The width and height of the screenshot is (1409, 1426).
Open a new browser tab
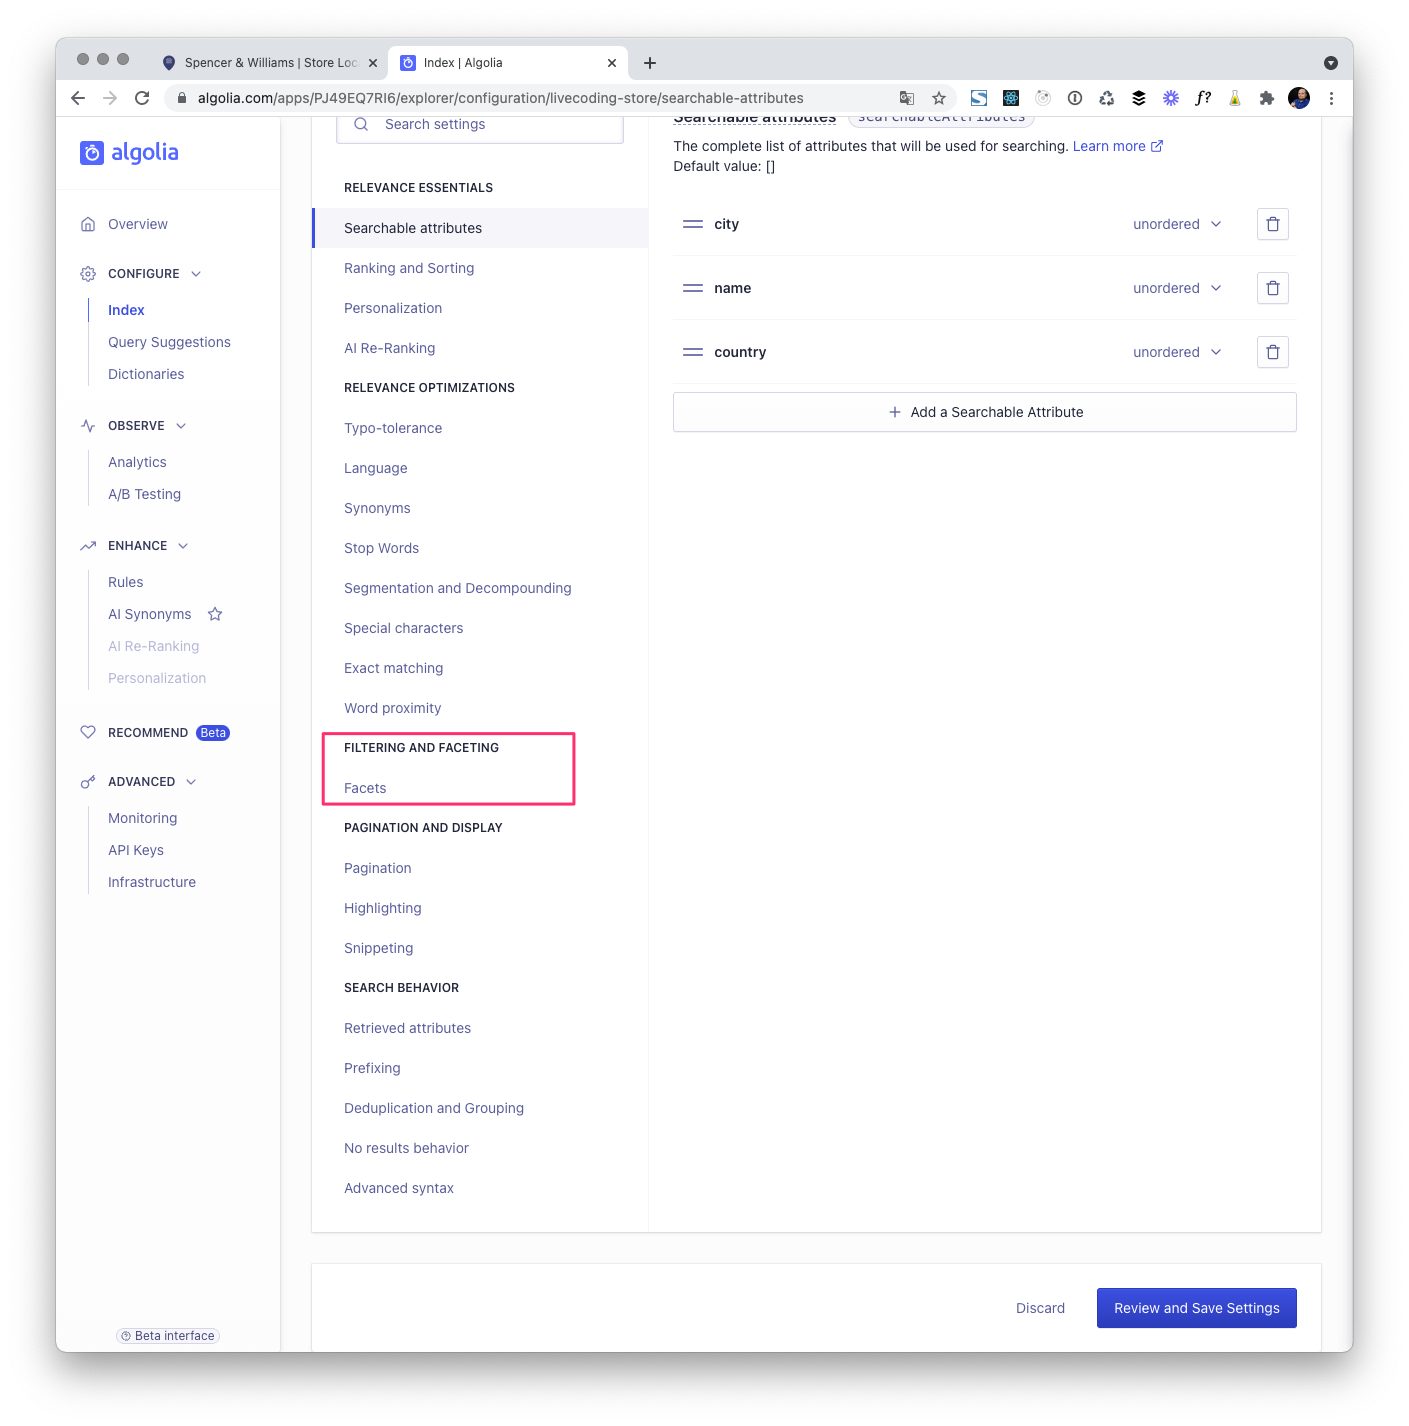click(x=650, y=63)
